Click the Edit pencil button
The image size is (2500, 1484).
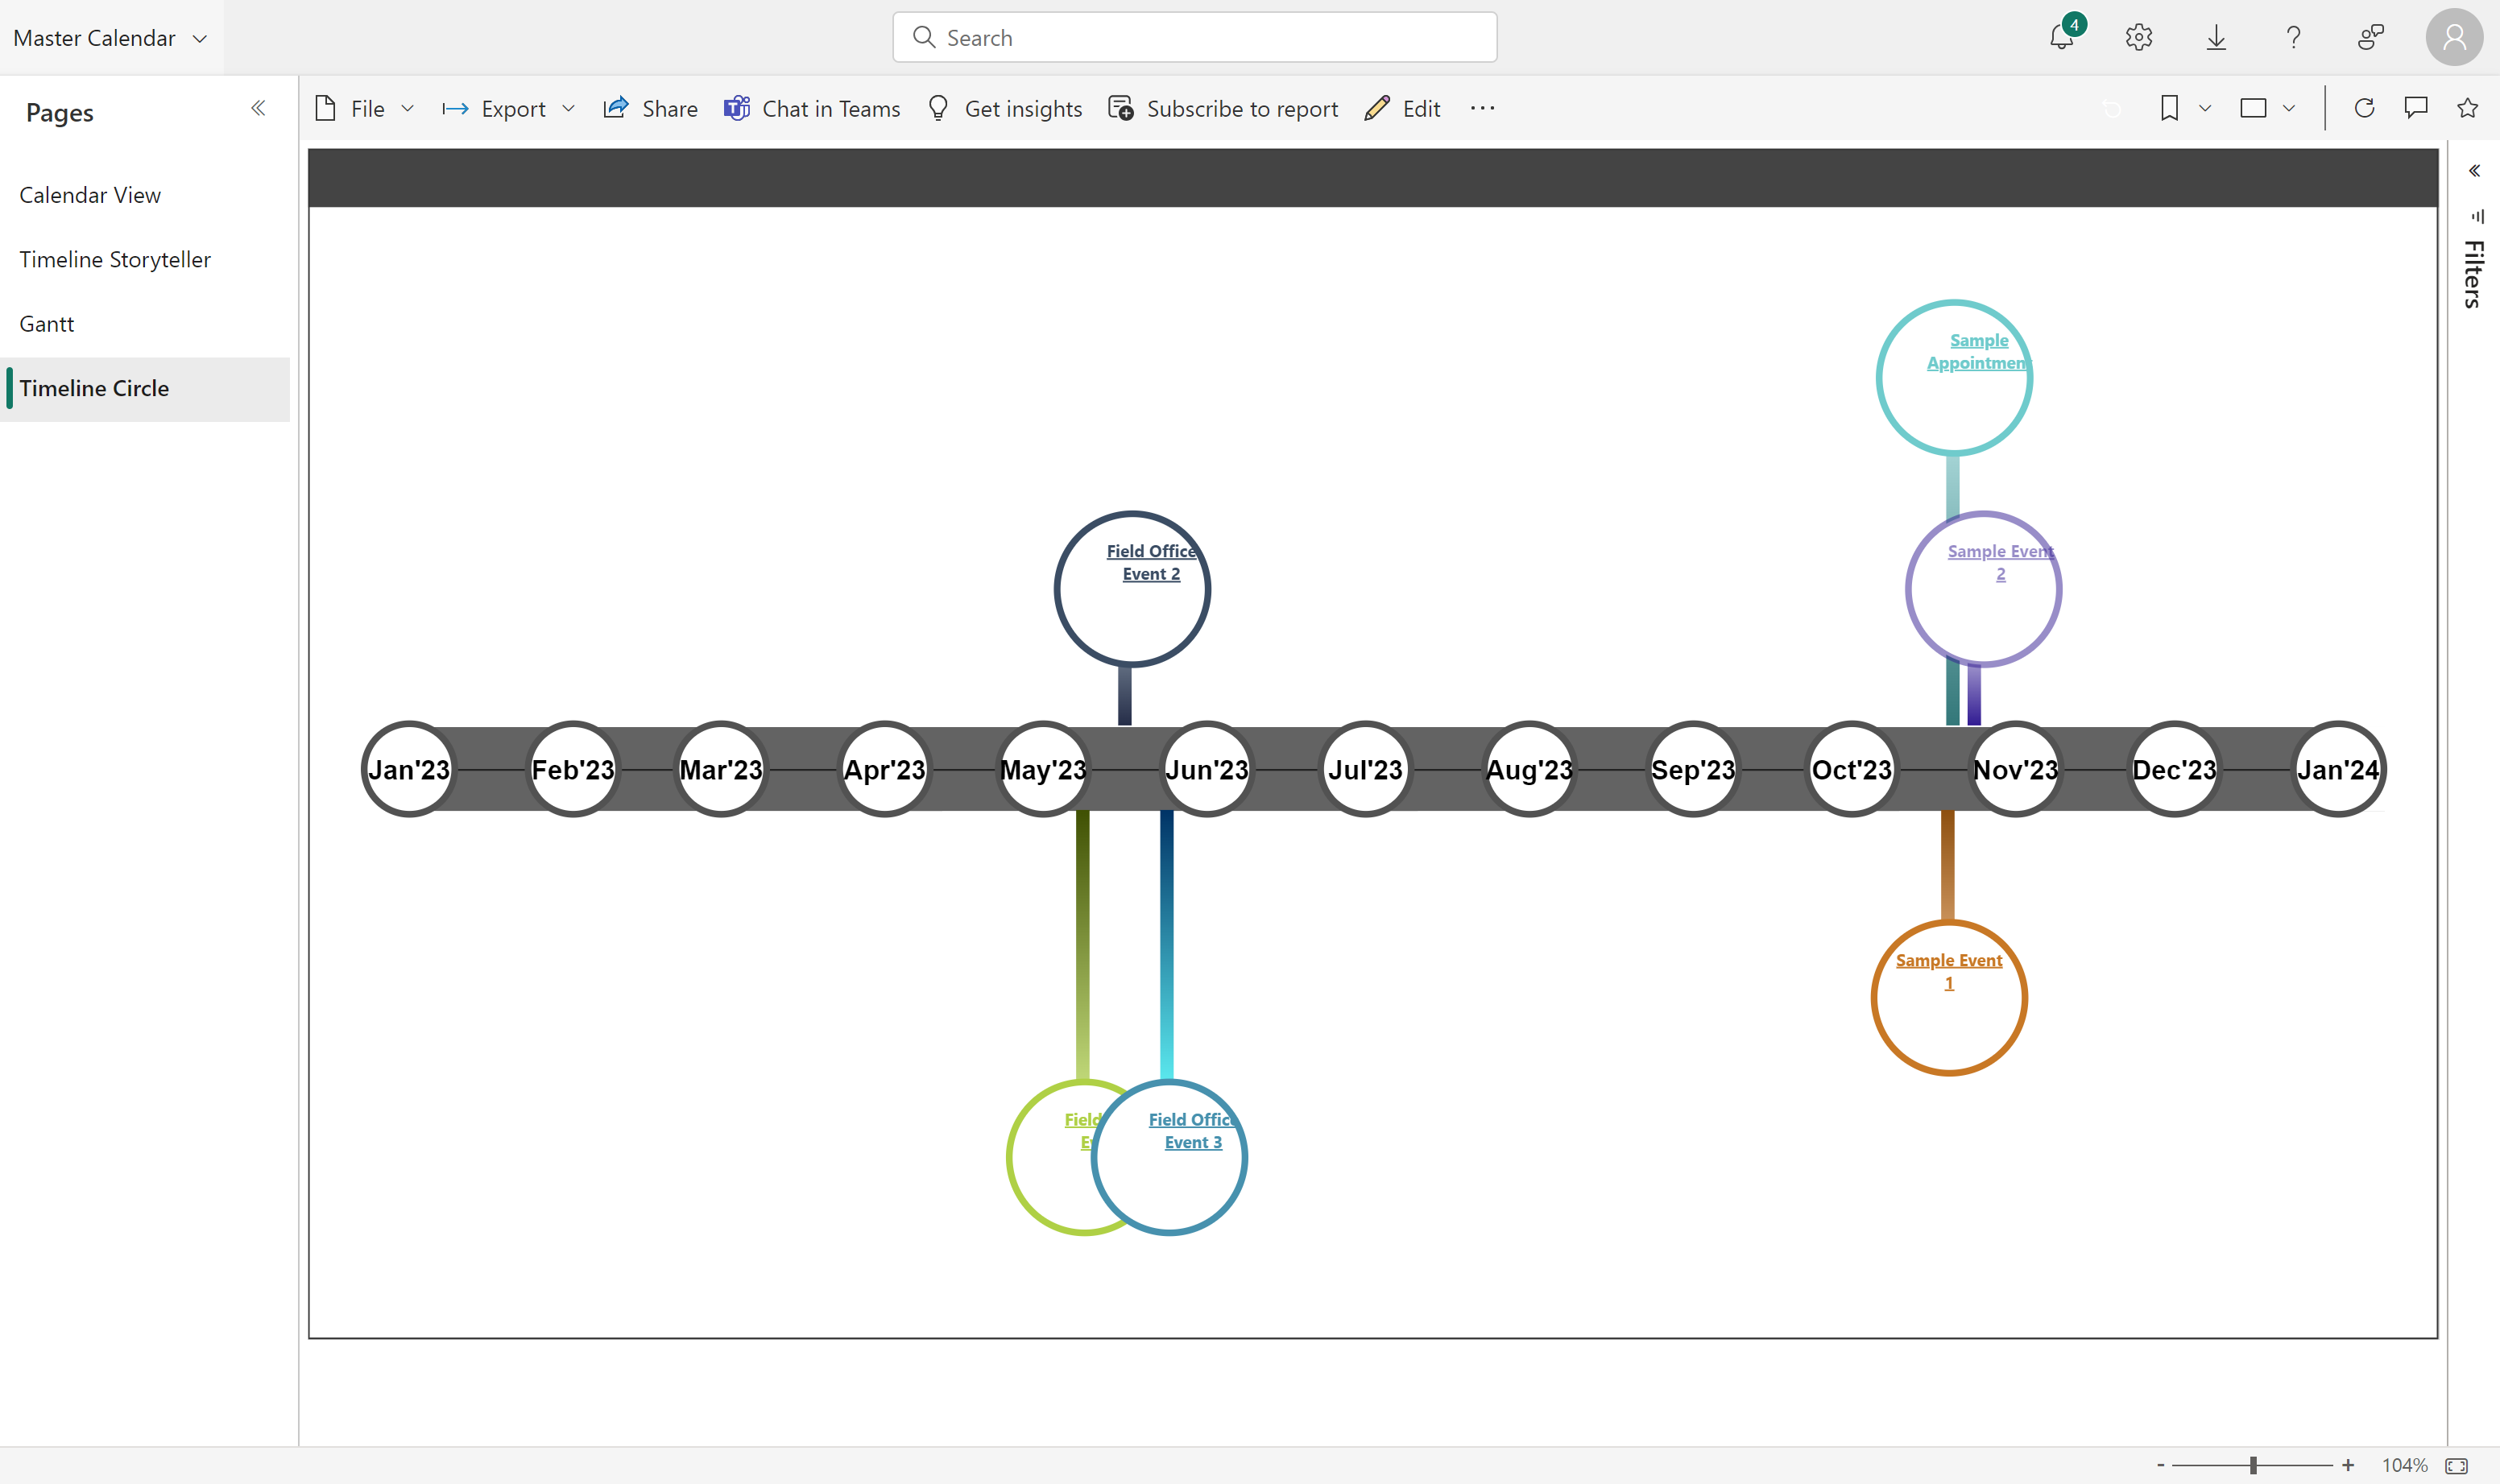pos(1402,108)
